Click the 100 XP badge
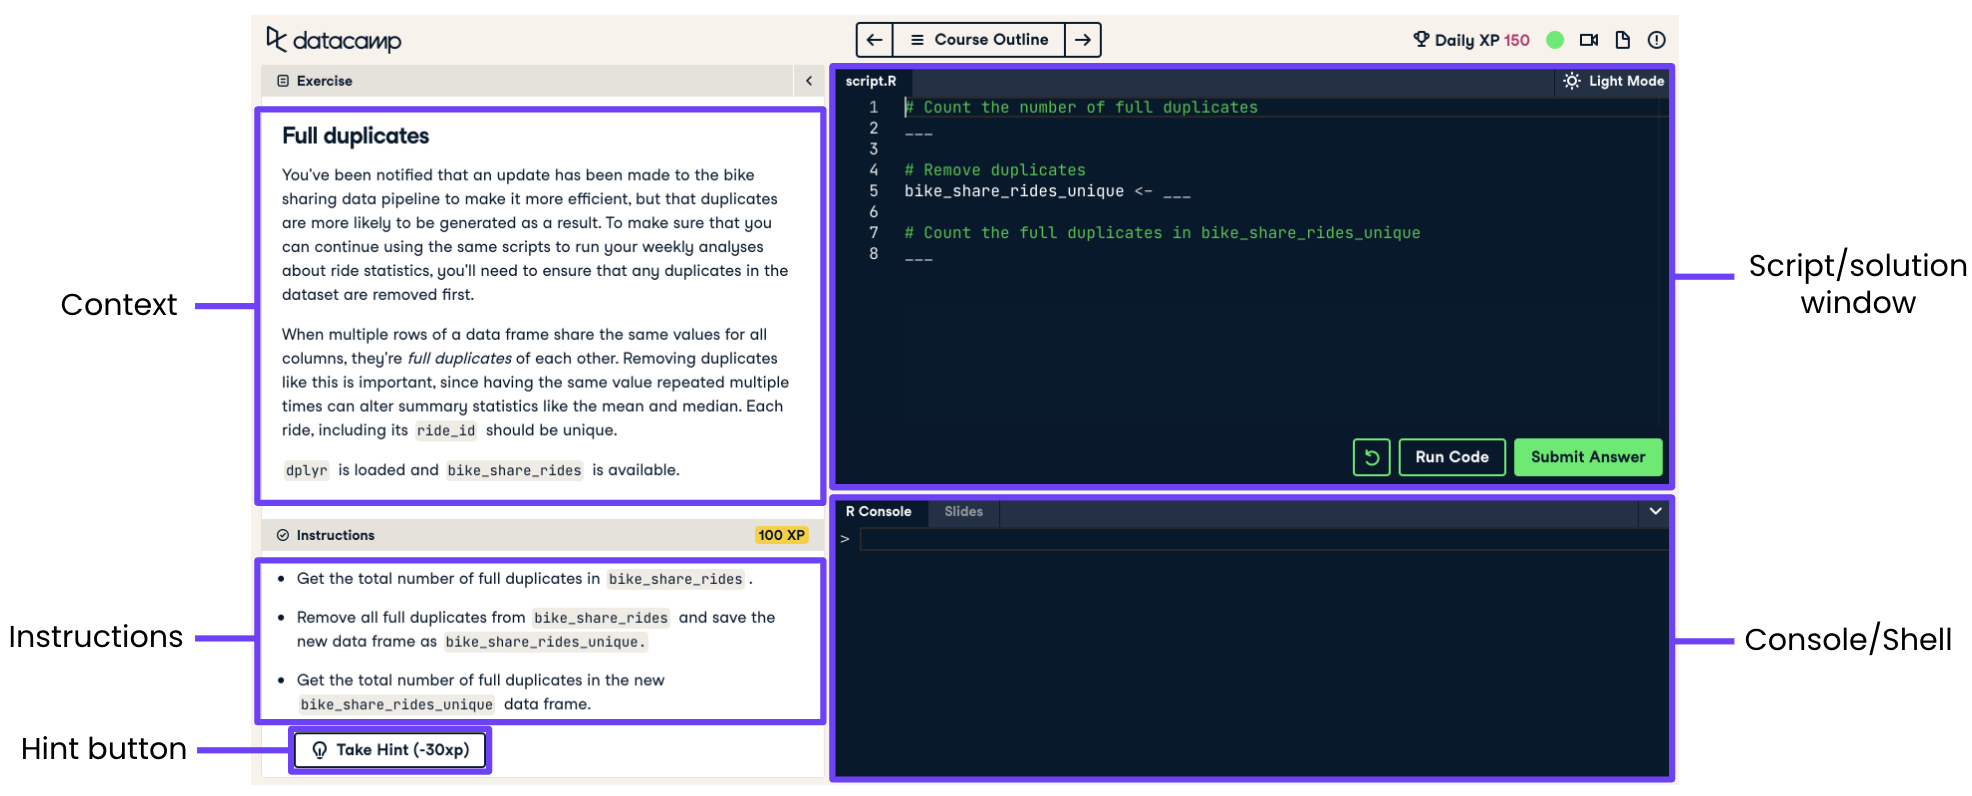This screenshot has height=796, width=1972. point(781,535)
